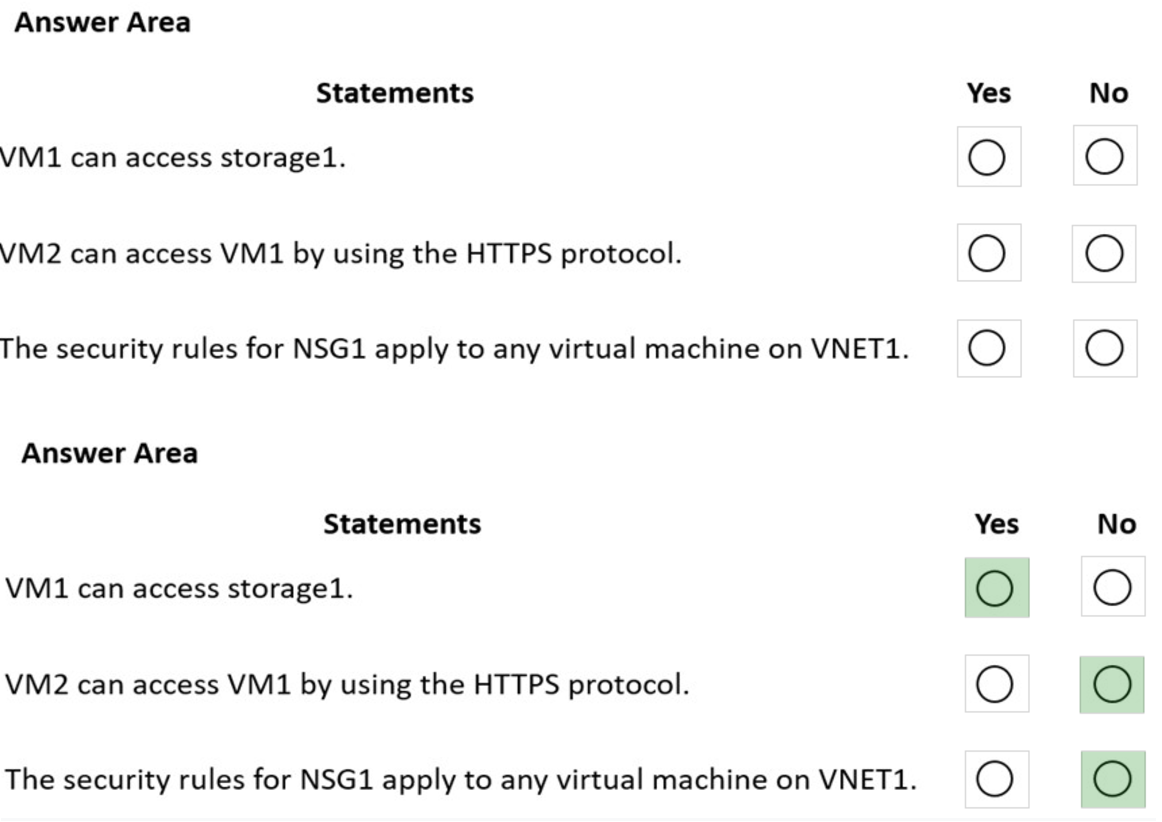1162x822 pixels.
Task: Click upper 'VM2 can access VM1' HTTPS statement text
Action: 340,253
